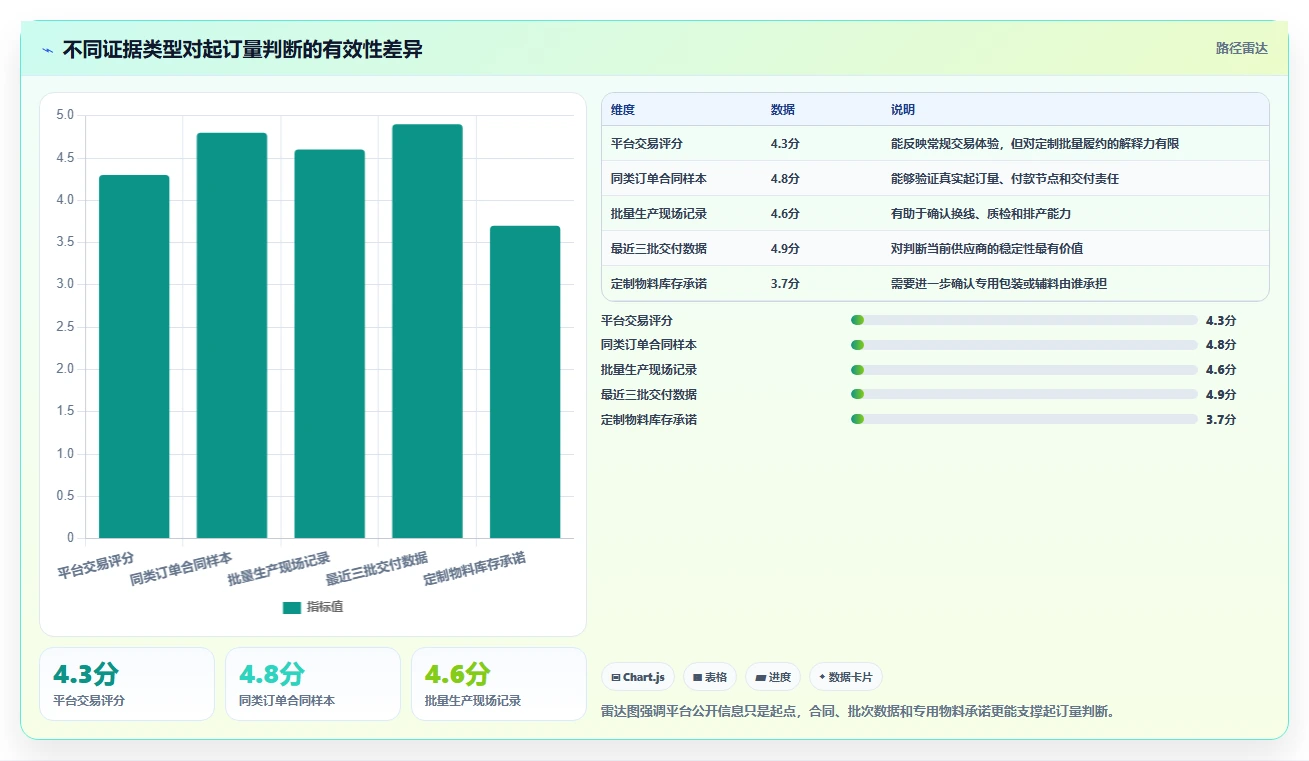Click the 4.9分 value in the table
1309x761 pixels.
pos(785,249)
